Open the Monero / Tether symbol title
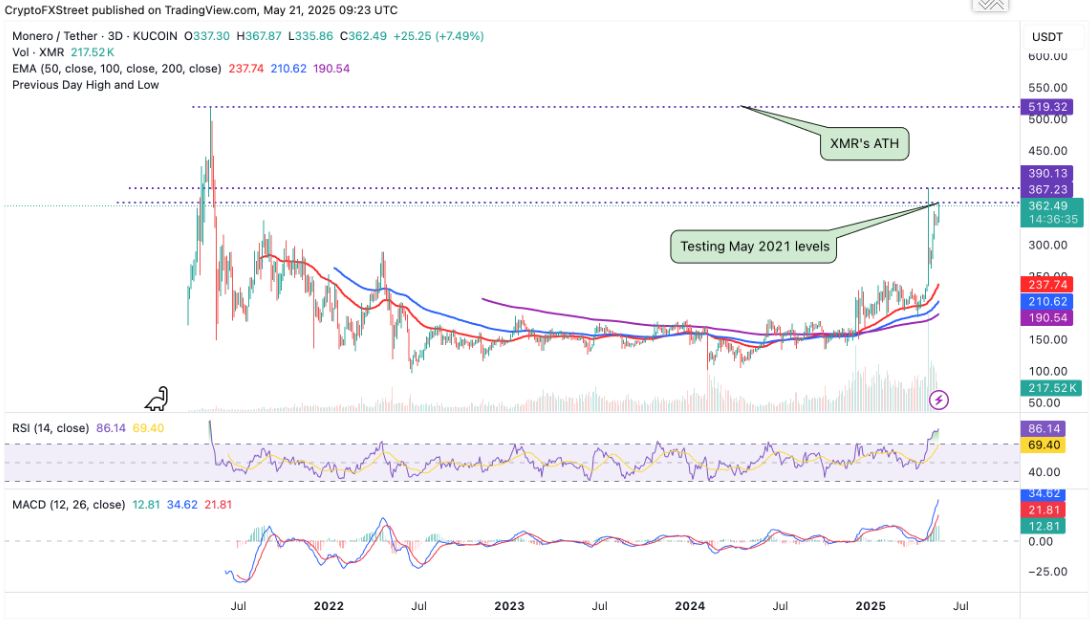The image size is (1091, 627). [x=95, y=35]
